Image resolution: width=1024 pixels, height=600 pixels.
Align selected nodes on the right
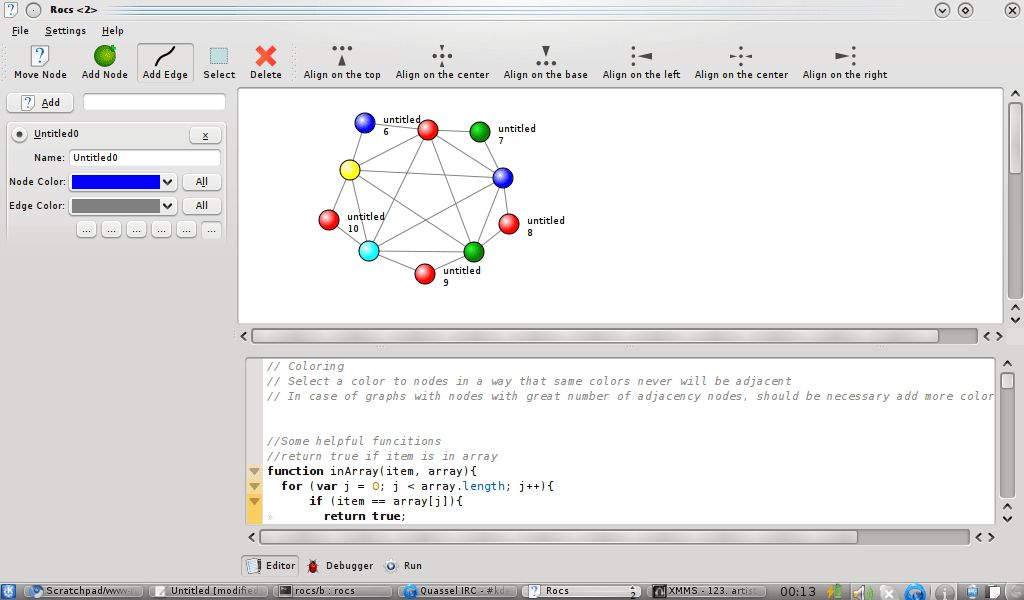coord(844,62)
